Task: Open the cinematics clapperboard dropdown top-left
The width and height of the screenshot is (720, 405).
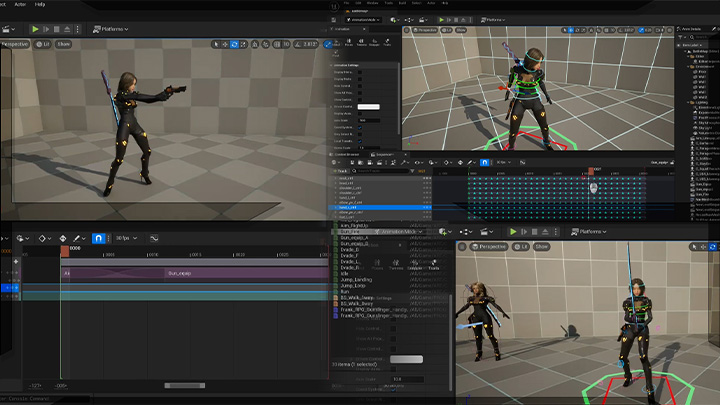Action: point(8,29)
